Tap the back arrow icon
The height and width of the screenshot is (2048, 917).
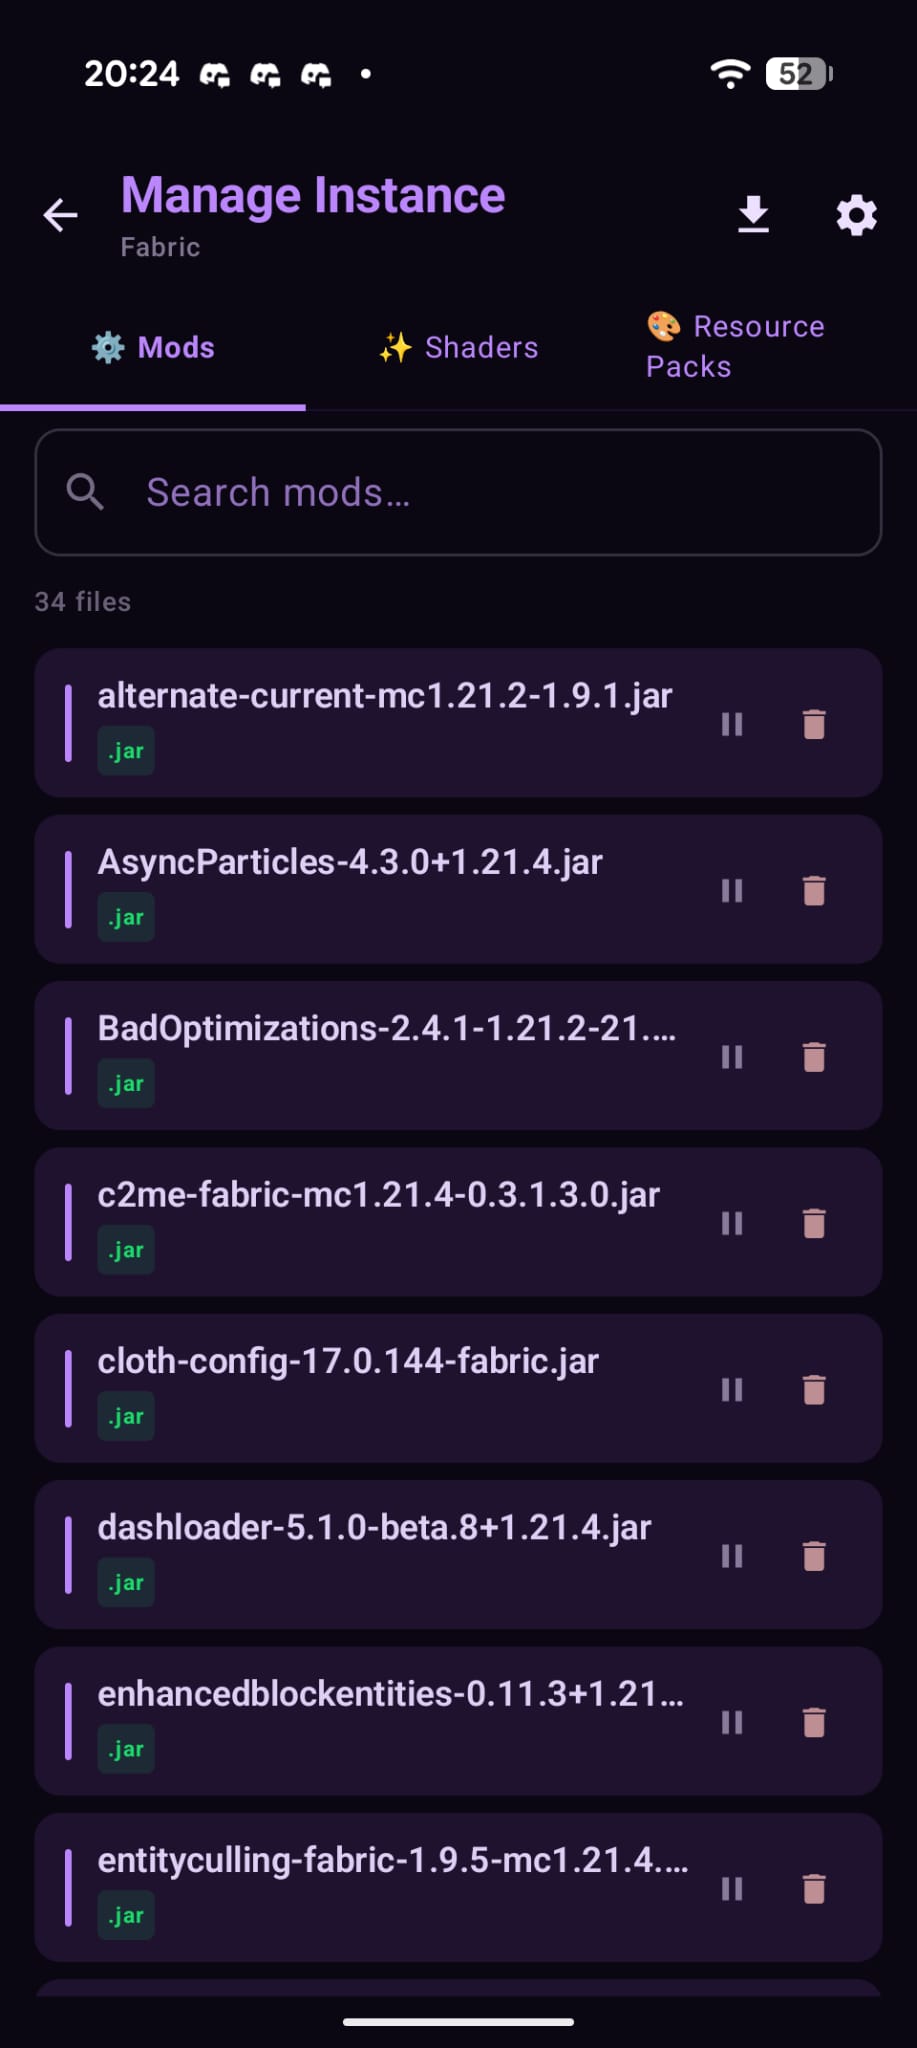(60, 215)
